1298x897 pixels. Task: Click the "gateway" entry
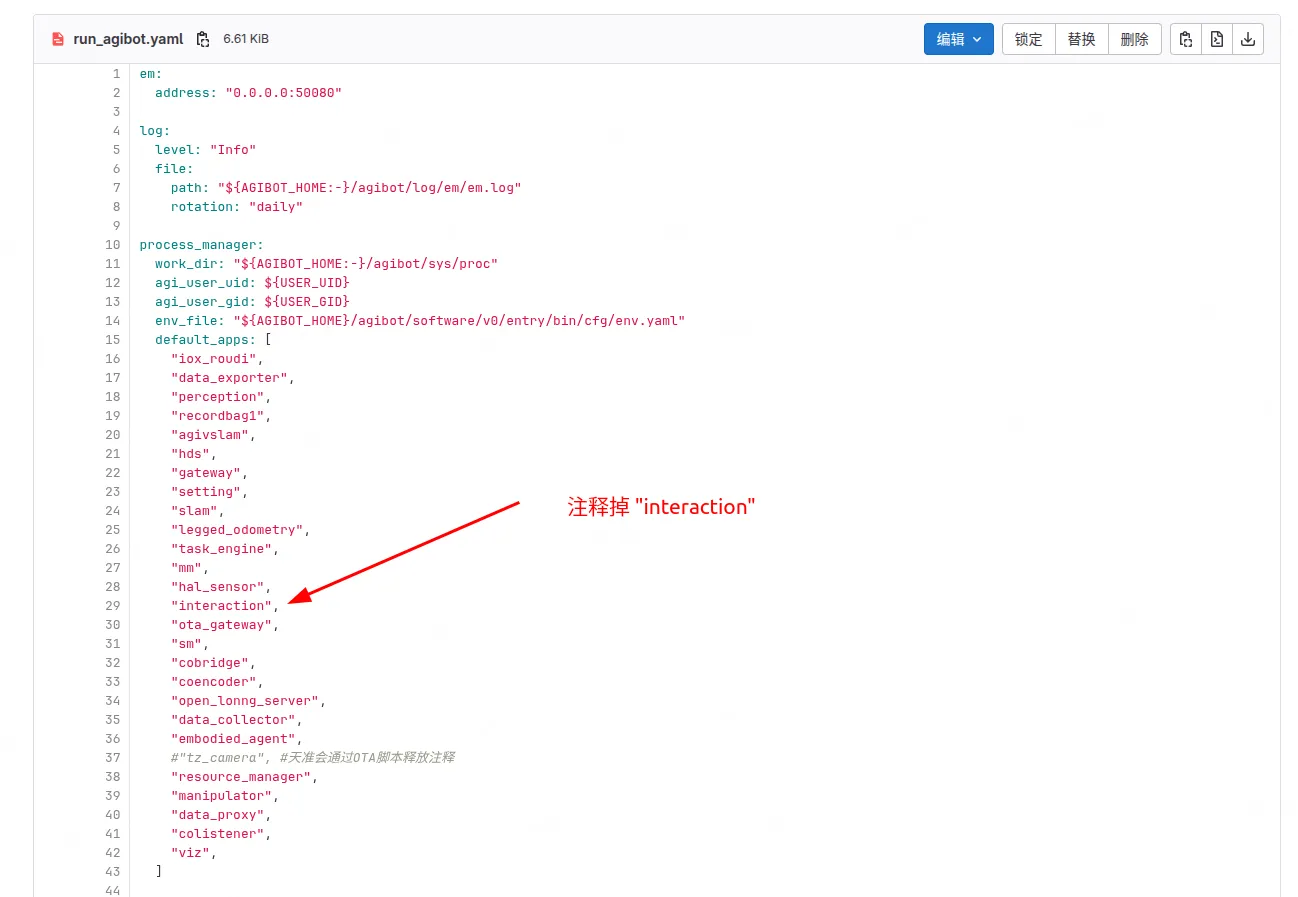pyautogui.click(x=205, y=472)
